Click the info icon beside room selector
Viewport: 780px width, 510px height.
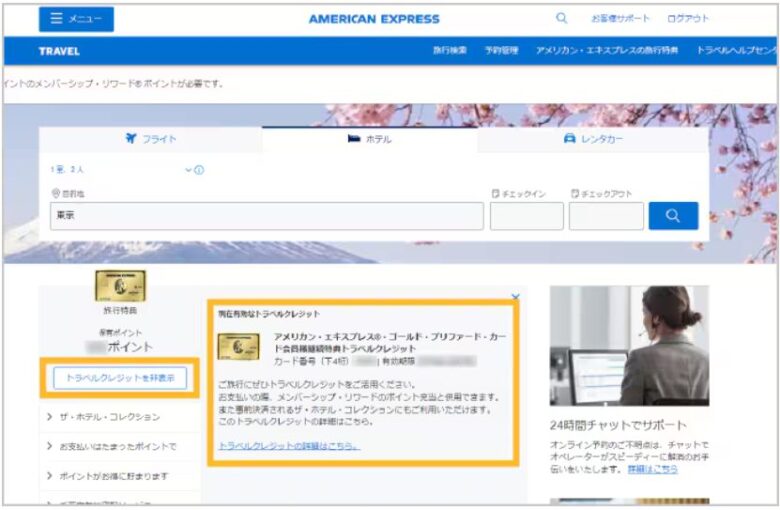coord(199,170)
